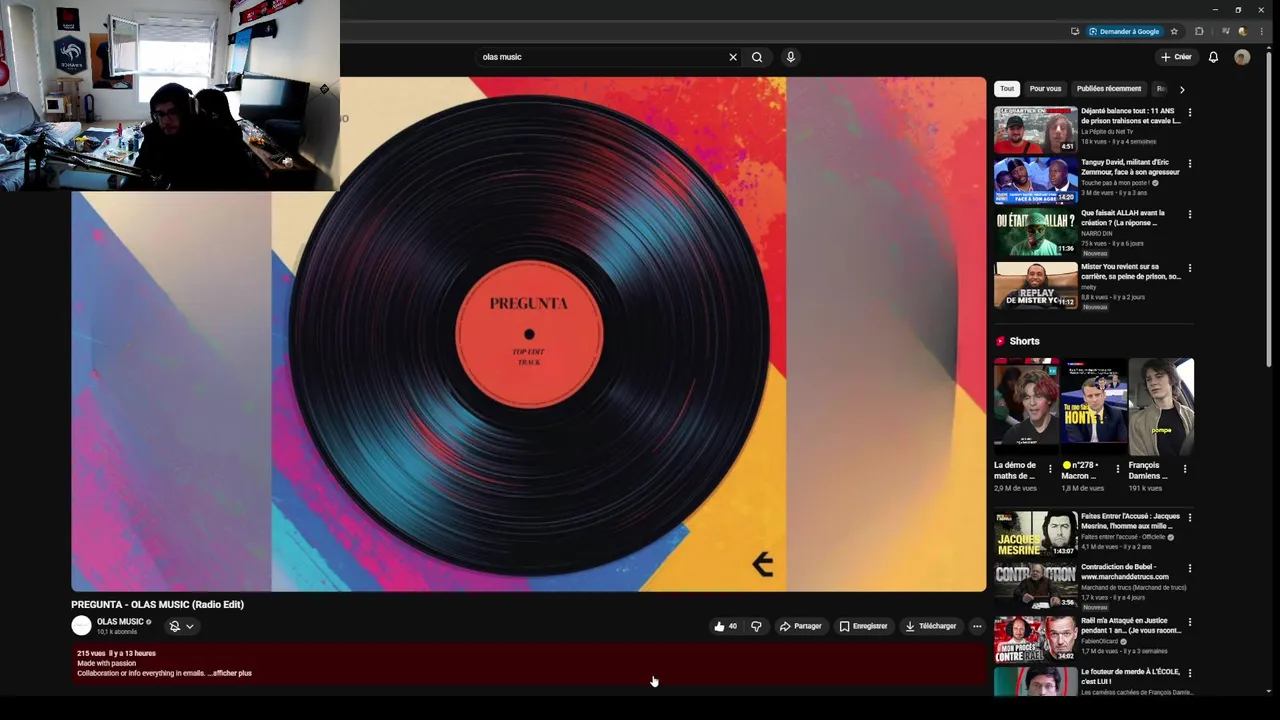
Task: Open options for Tanguy David video
Action: [1190, 163]
